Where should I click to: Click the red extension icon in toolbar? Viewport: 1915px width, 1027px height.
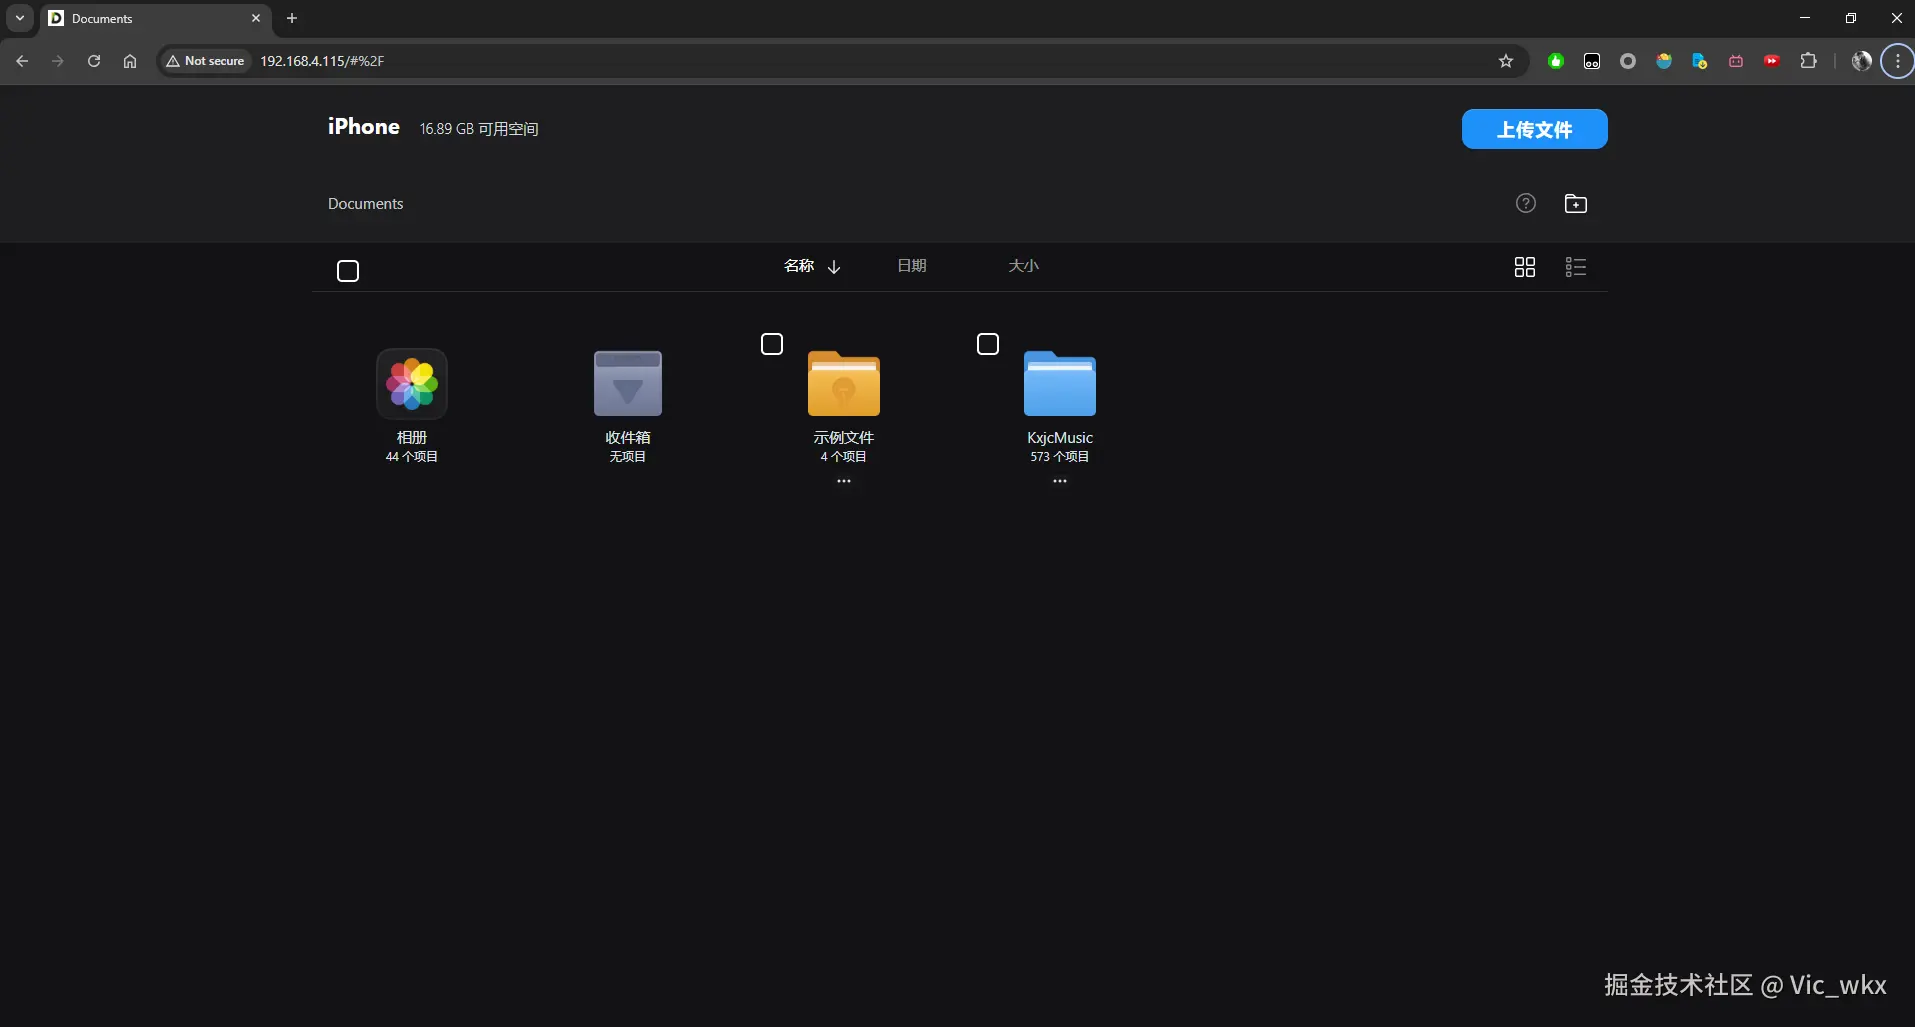pos(1772,61)
